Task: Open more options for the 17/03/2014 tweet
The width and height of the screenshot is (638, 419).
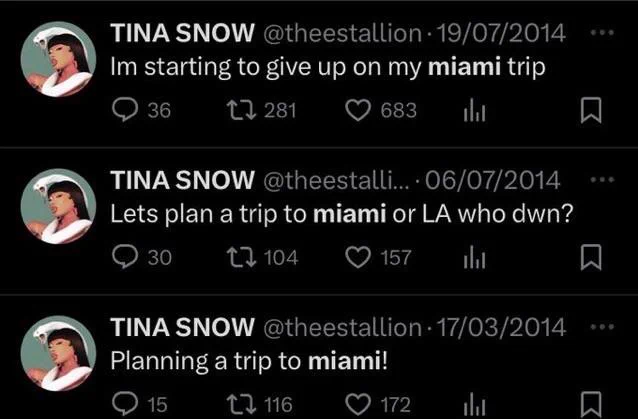Action: pyautogui.click(x=602, y=327)
